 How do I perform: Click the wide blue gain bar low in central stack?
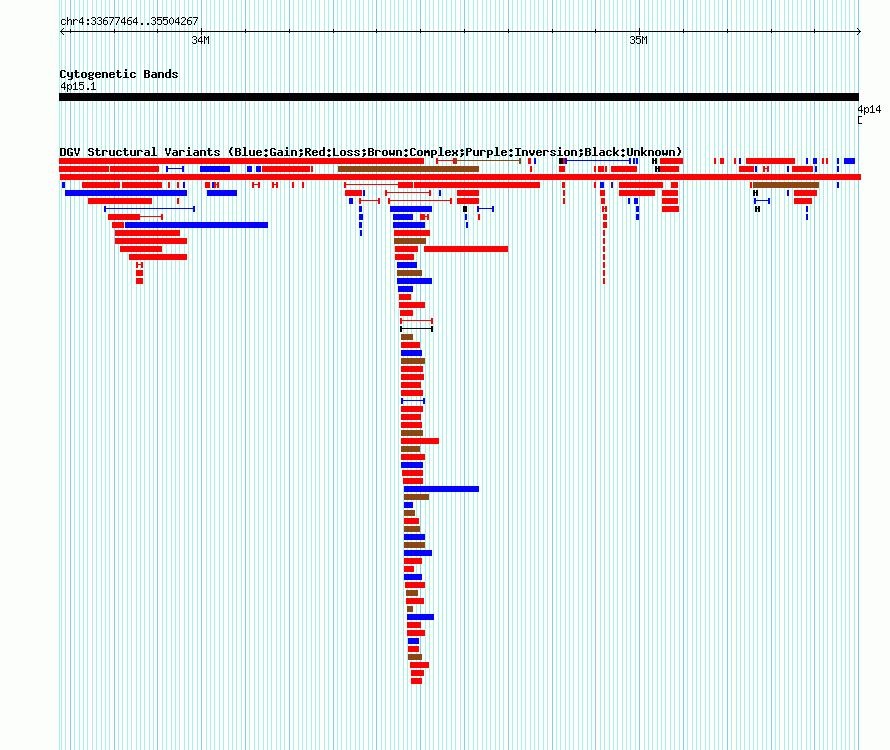441,489
